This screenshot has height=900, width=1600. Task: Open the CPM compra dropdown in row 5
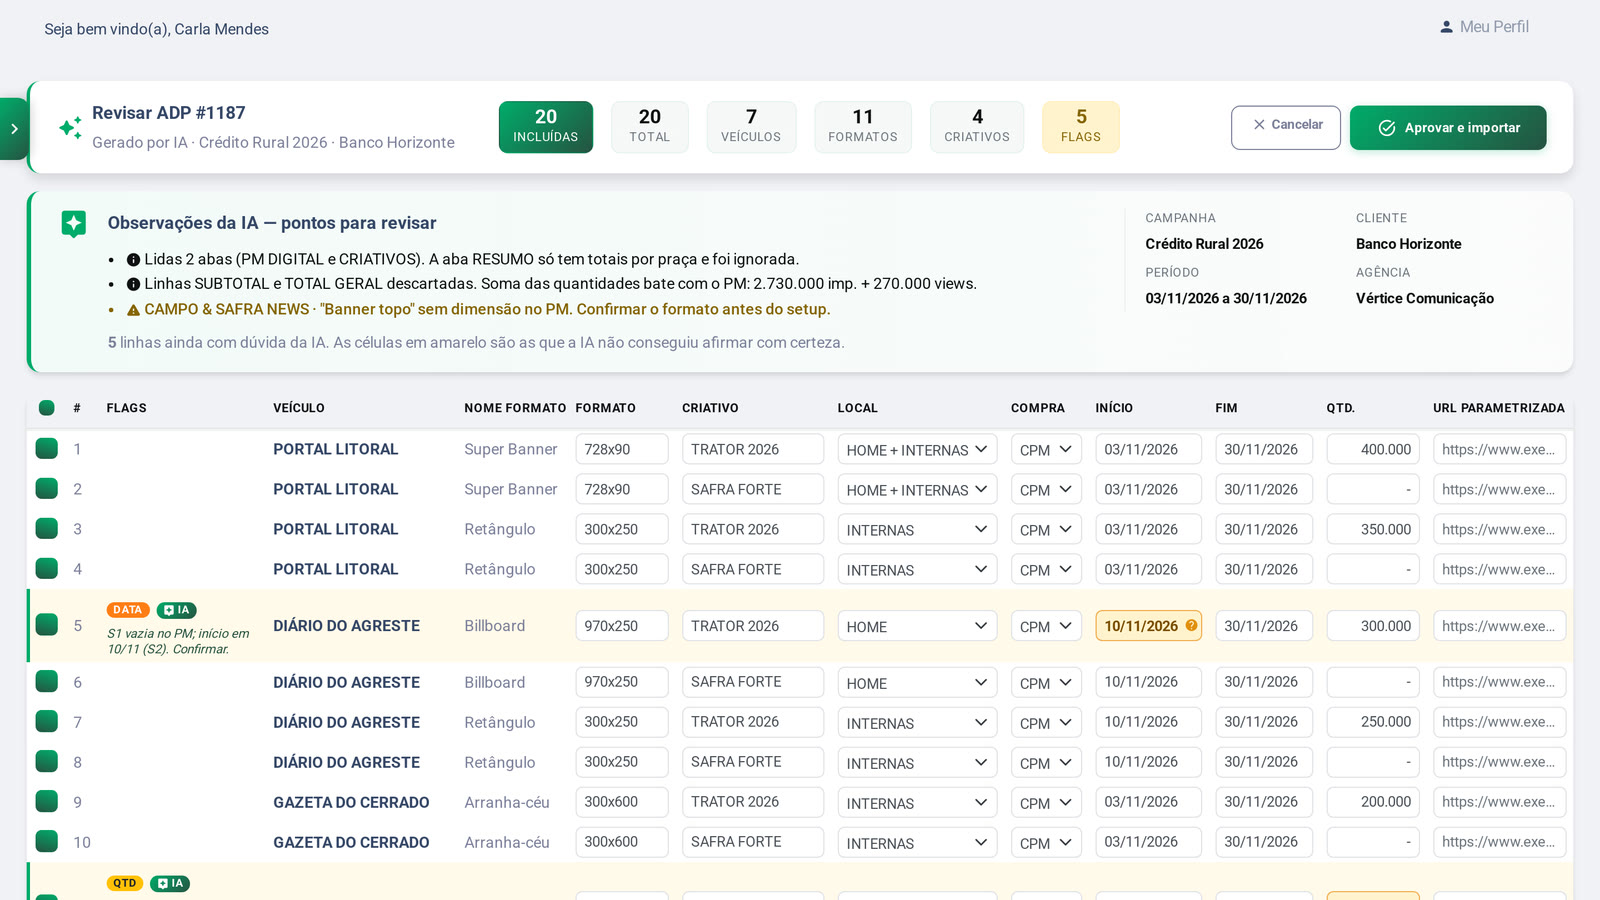1046,626
